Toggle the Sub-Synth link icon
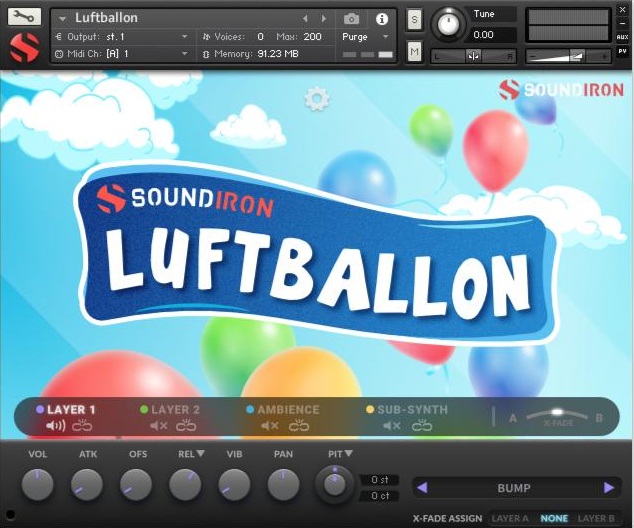This screenshot has width=634, height=528. coord(422,426)
